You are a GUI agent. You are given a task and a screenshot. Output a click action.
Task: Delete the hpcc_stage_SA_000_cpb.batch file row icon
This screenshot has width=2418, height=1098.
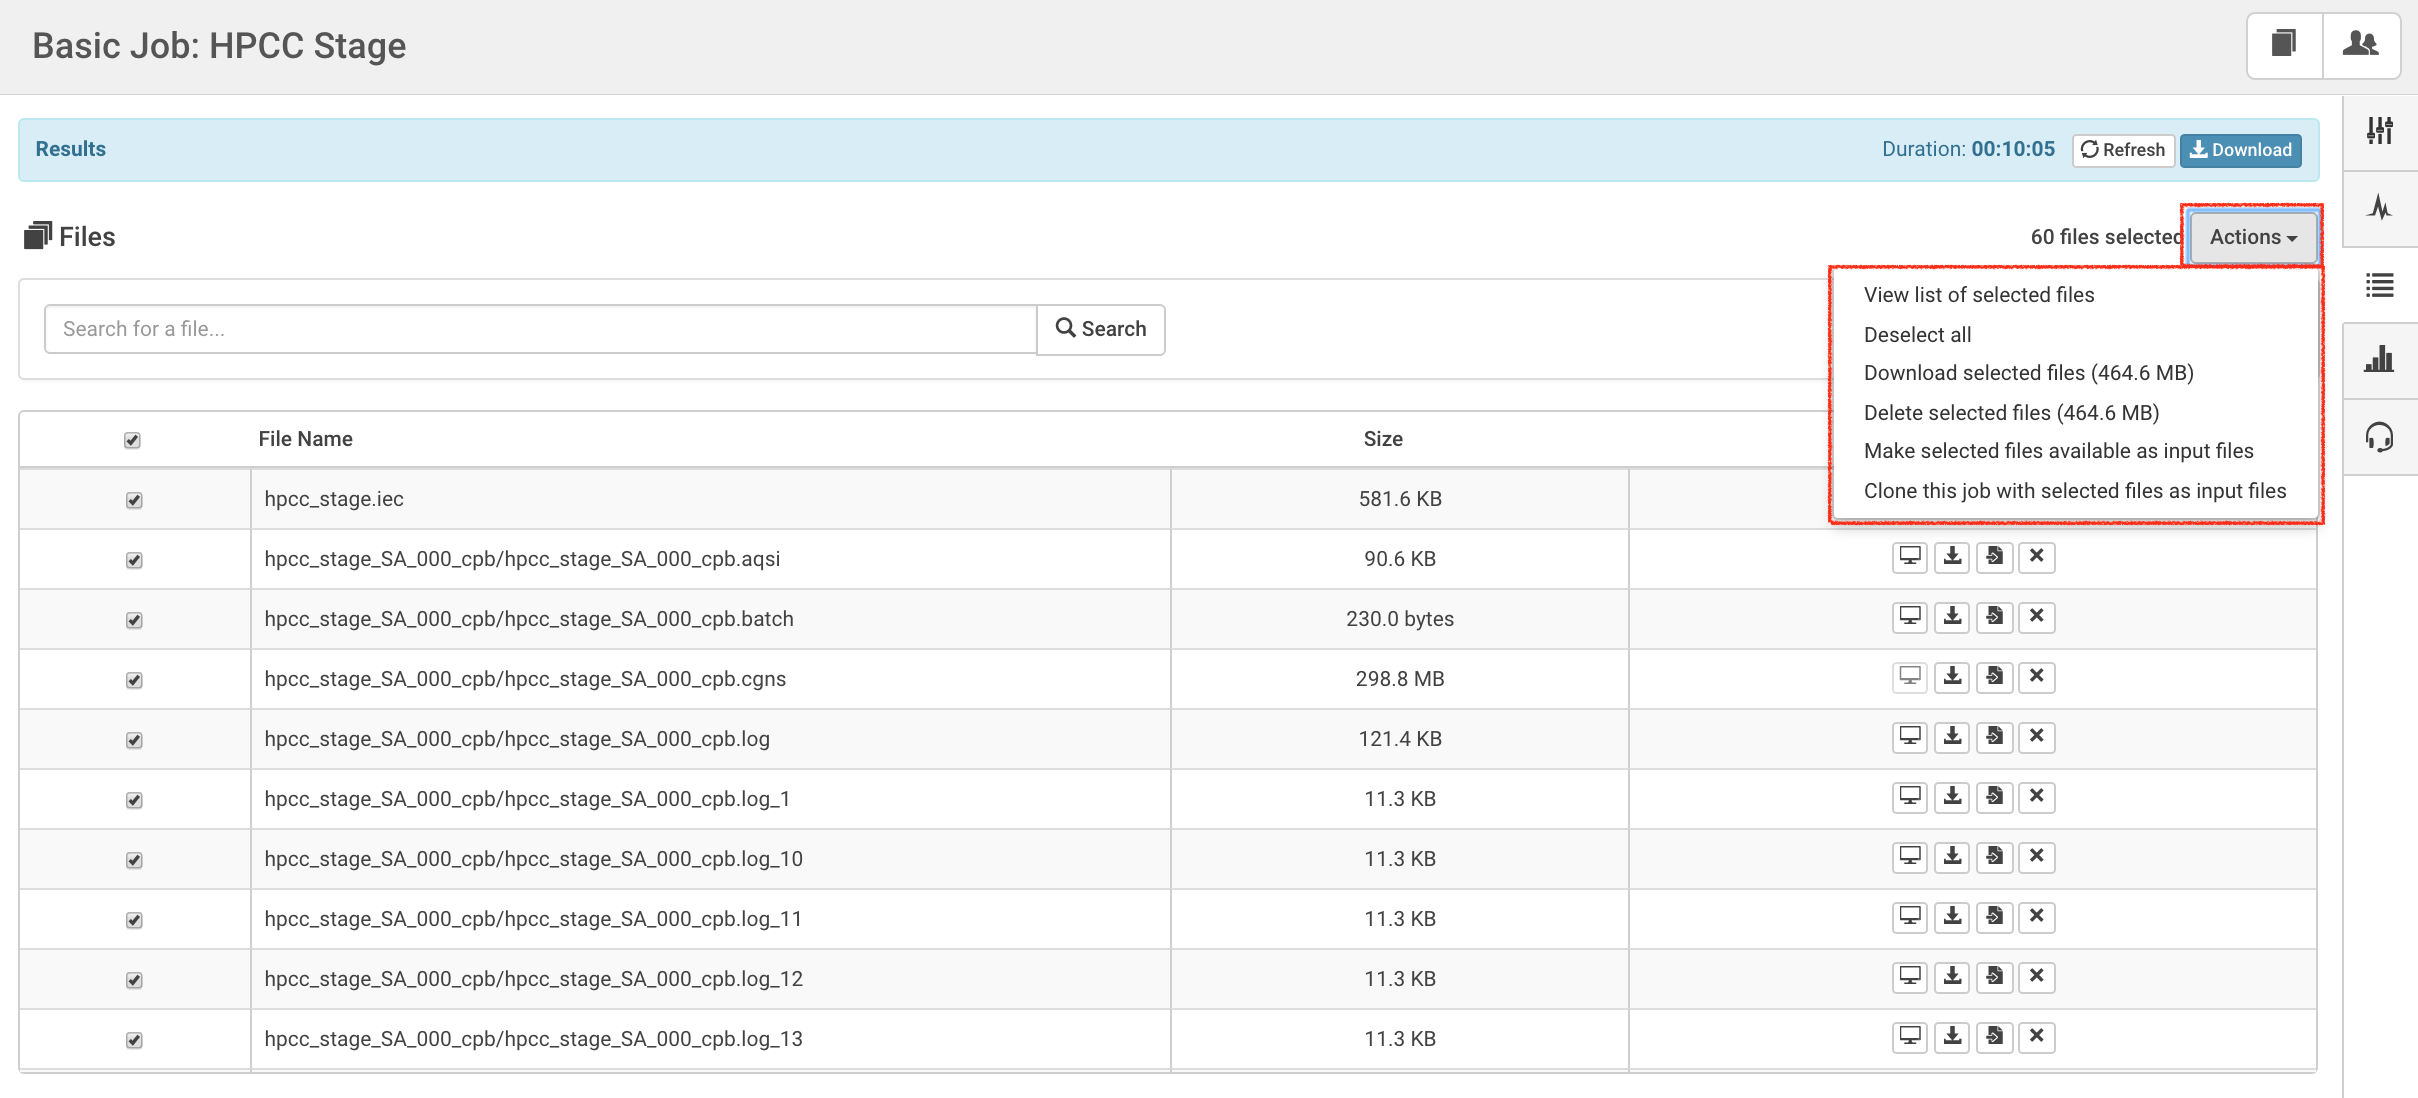tap(2036, 617)
